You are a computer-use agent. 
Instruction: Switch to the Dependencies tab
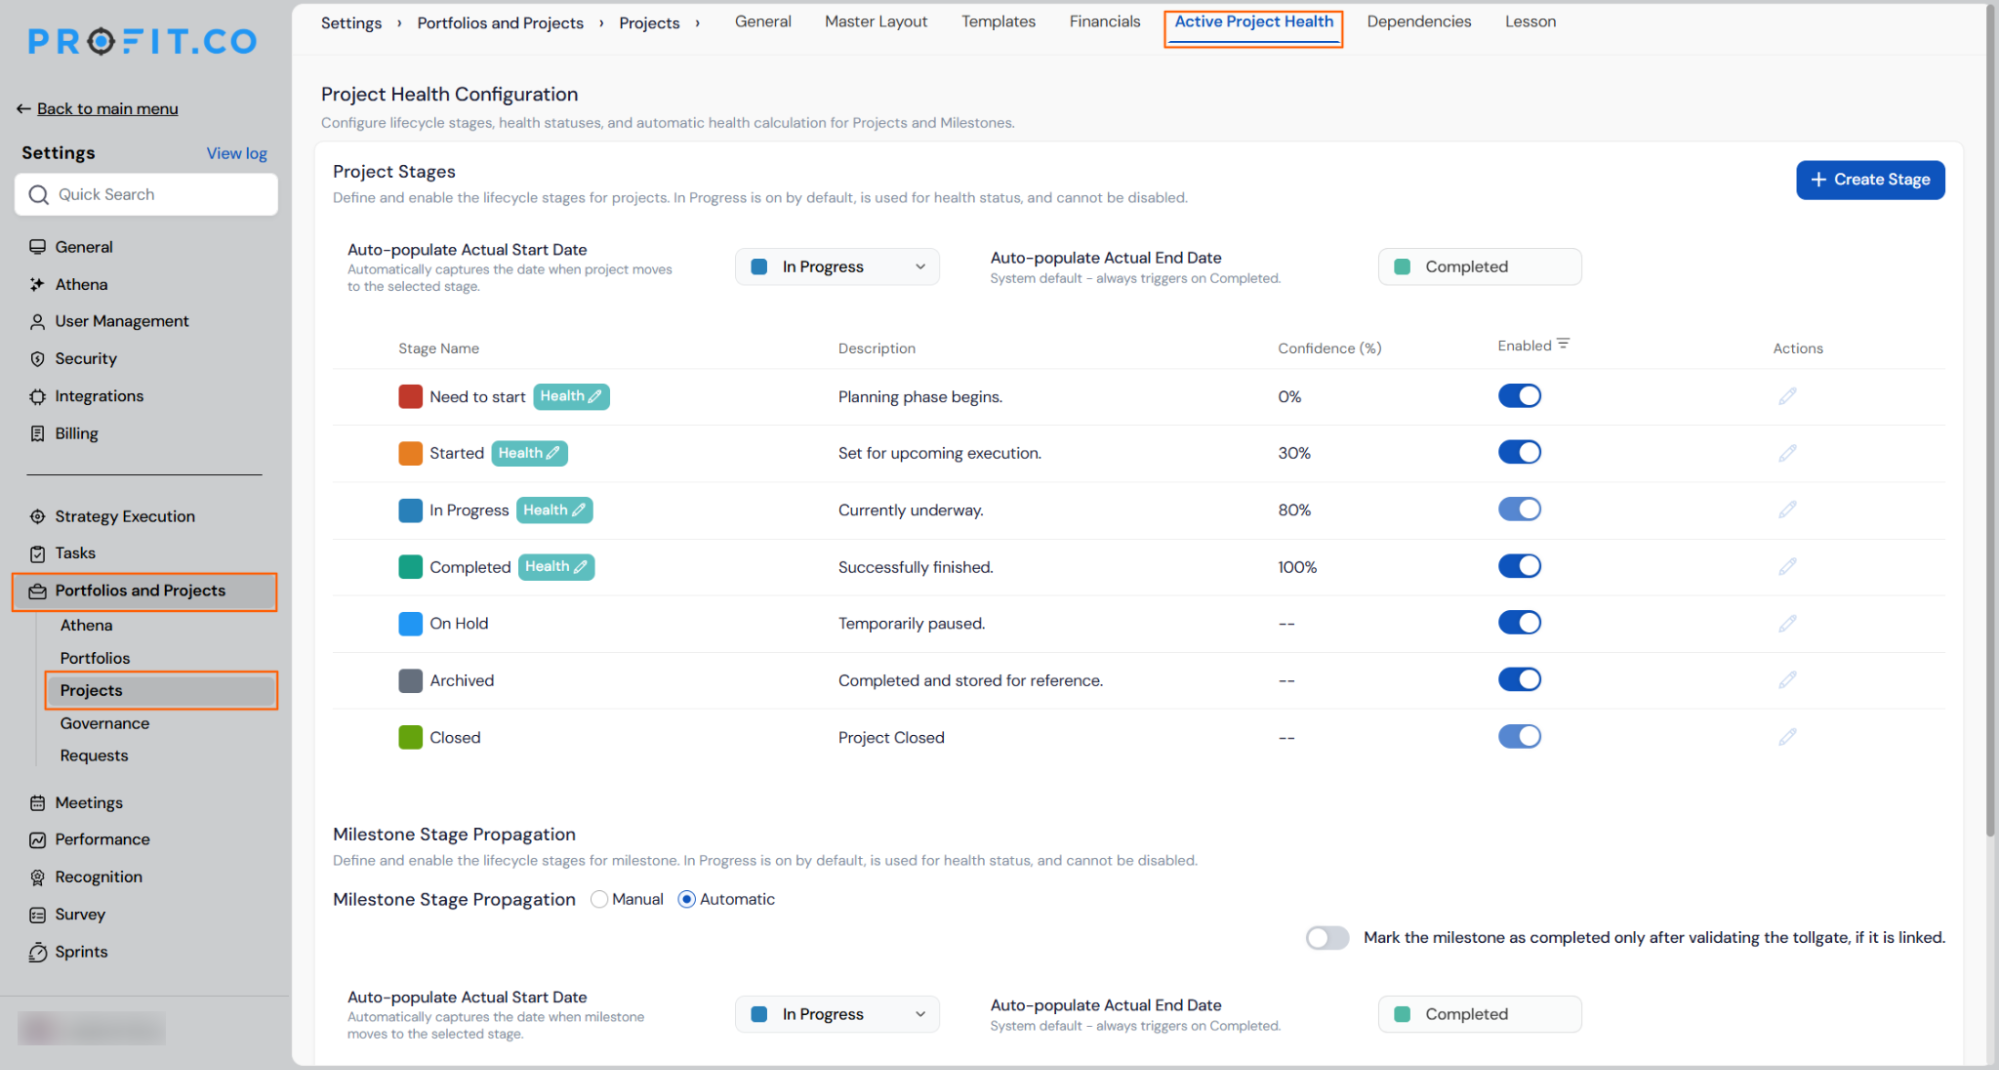click(x=1418, y=22)
